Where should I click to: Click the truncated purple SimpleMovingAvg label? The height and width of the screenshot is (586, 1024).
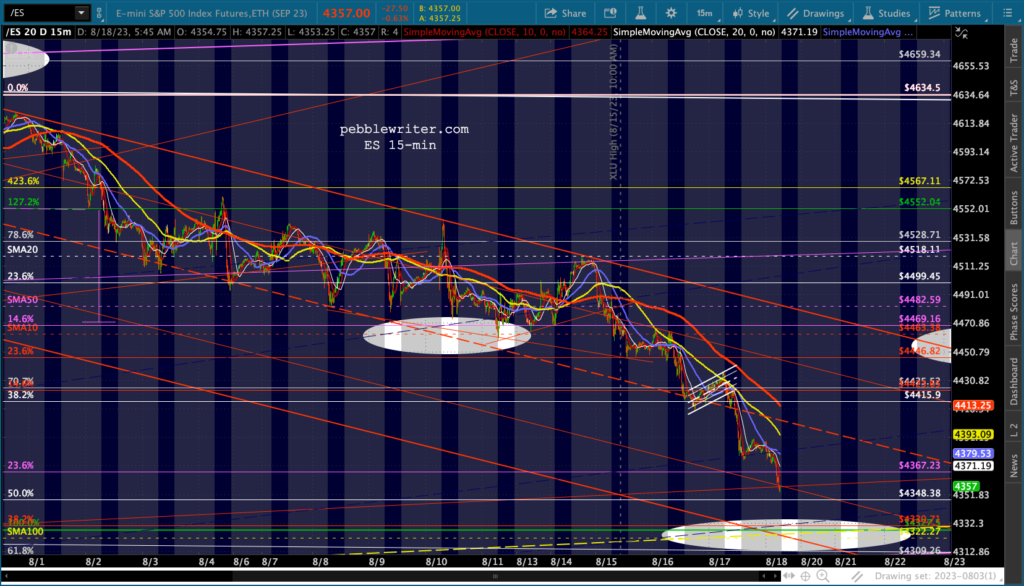(x=868, y=31)
